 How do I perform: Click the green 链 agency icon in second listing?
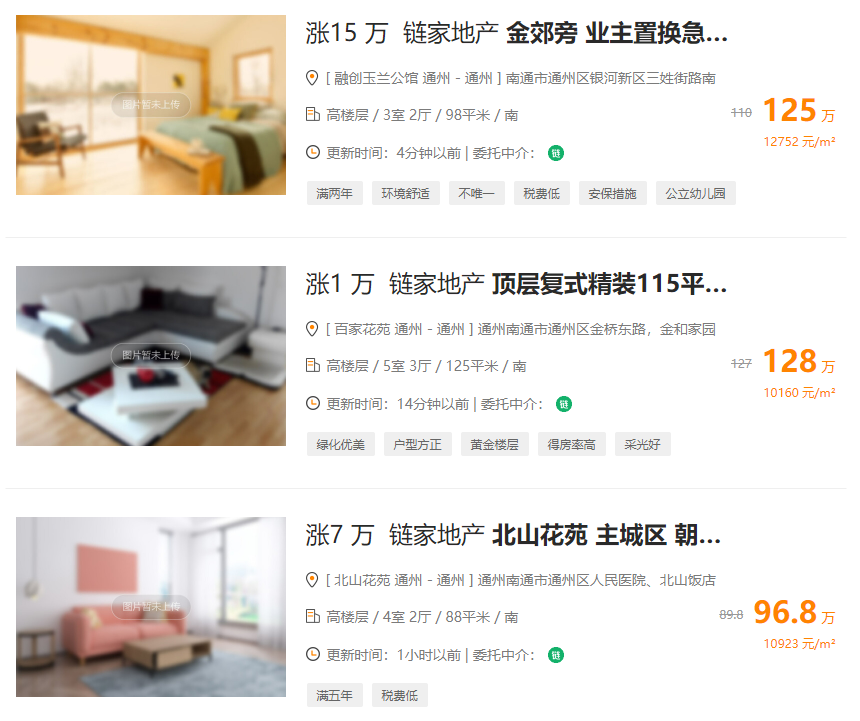(x=564, y=404)
